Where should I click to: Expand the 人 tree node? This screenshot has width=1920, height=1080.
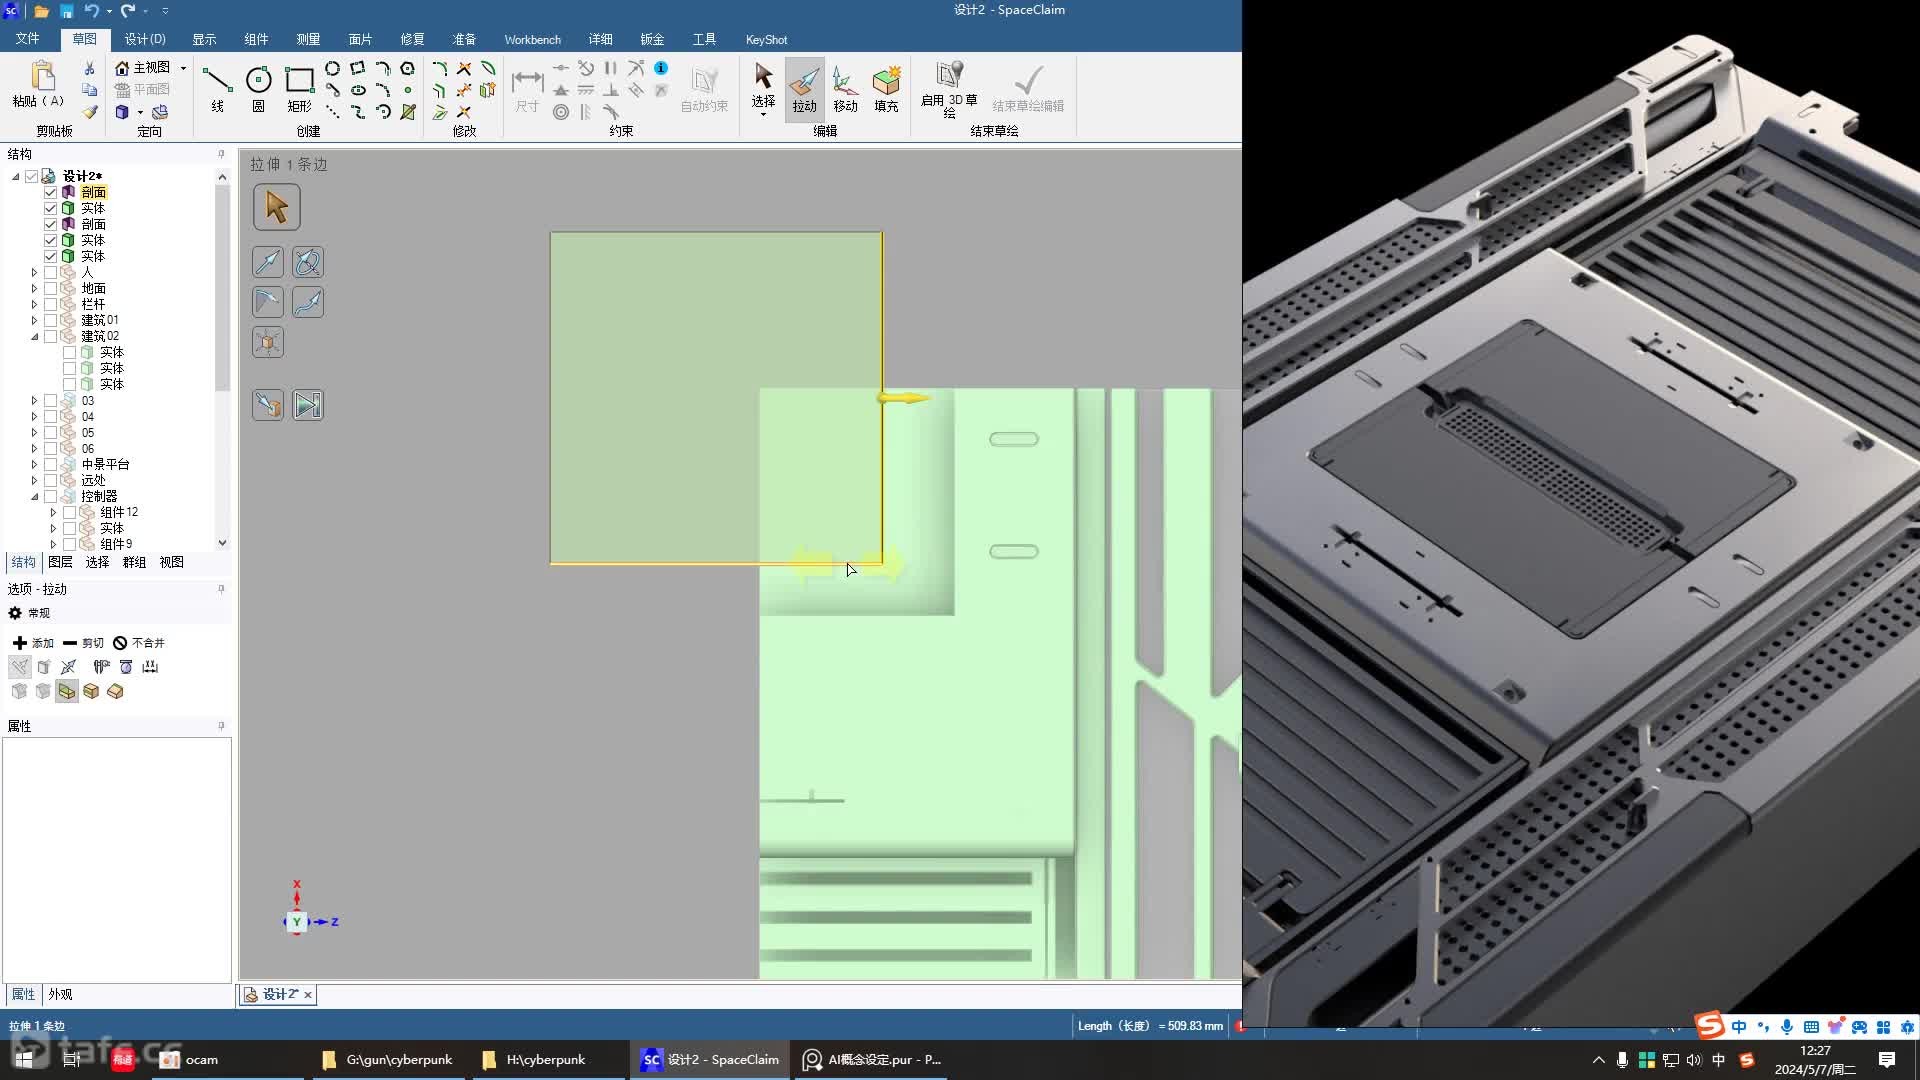[x=34, y=272]
